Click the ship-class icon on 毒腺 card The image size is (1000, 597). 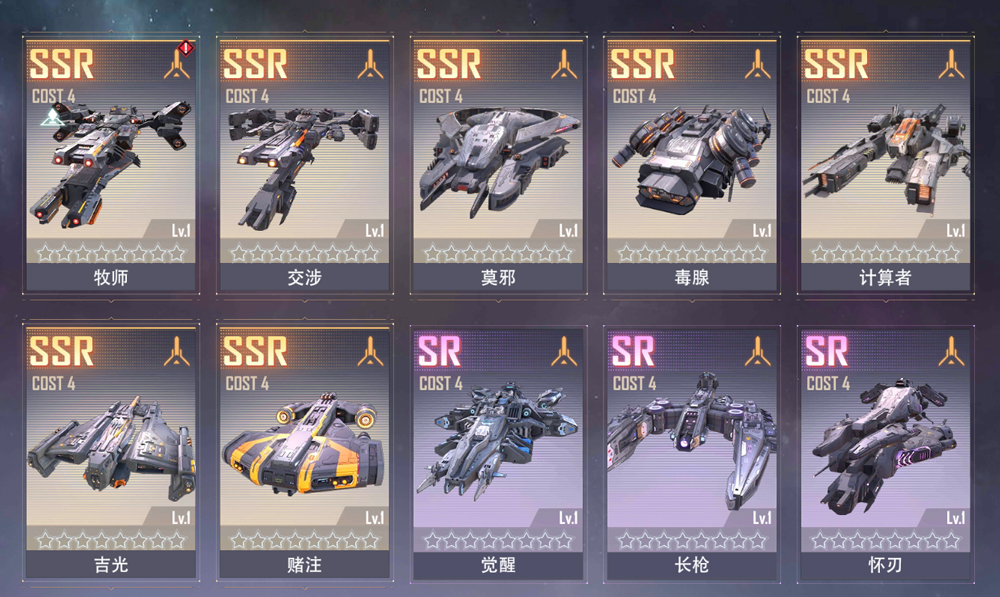tap(758, 64)
